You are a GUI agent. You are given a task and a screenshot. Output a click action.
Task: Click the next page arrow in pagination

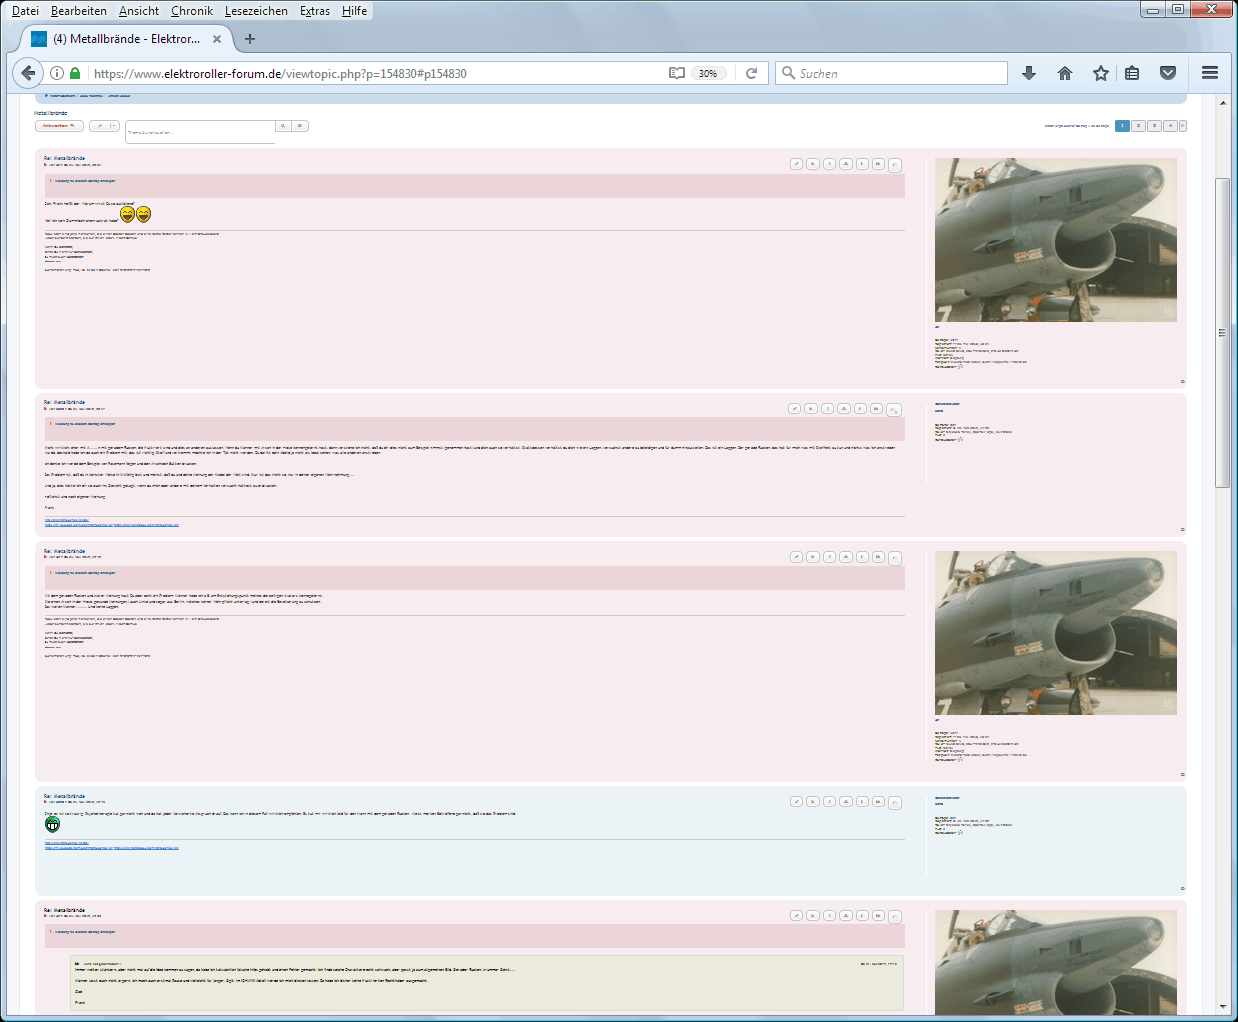click(1183, 126)
